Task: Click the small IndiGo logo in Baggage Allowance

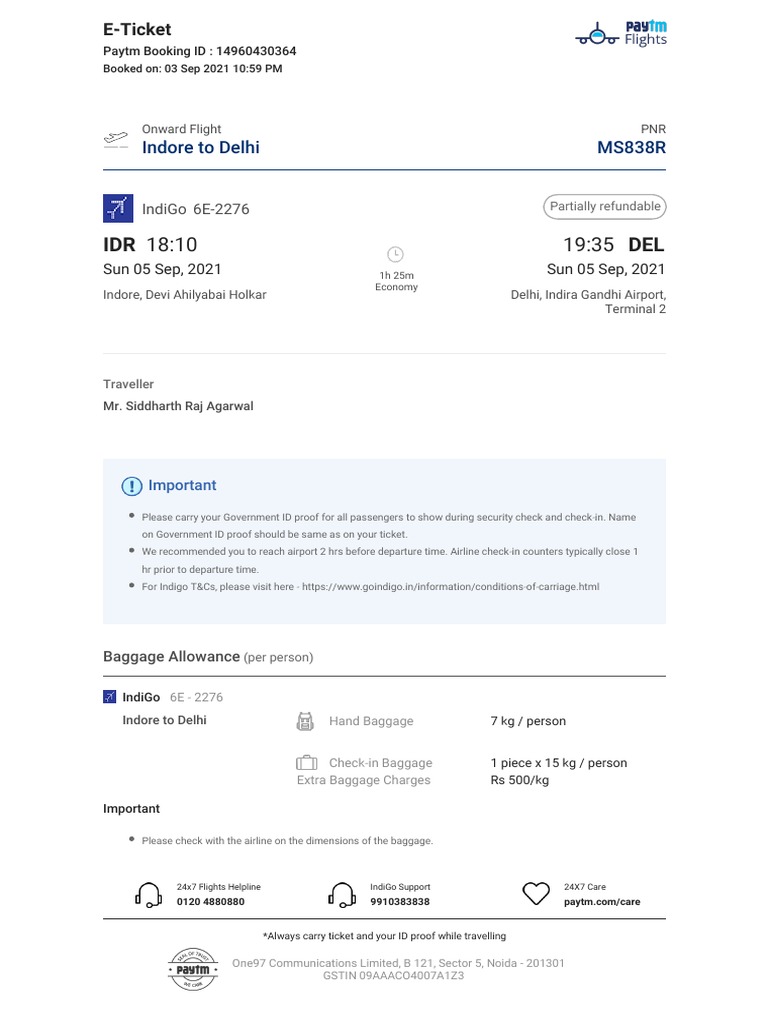Action: point(110,697)
